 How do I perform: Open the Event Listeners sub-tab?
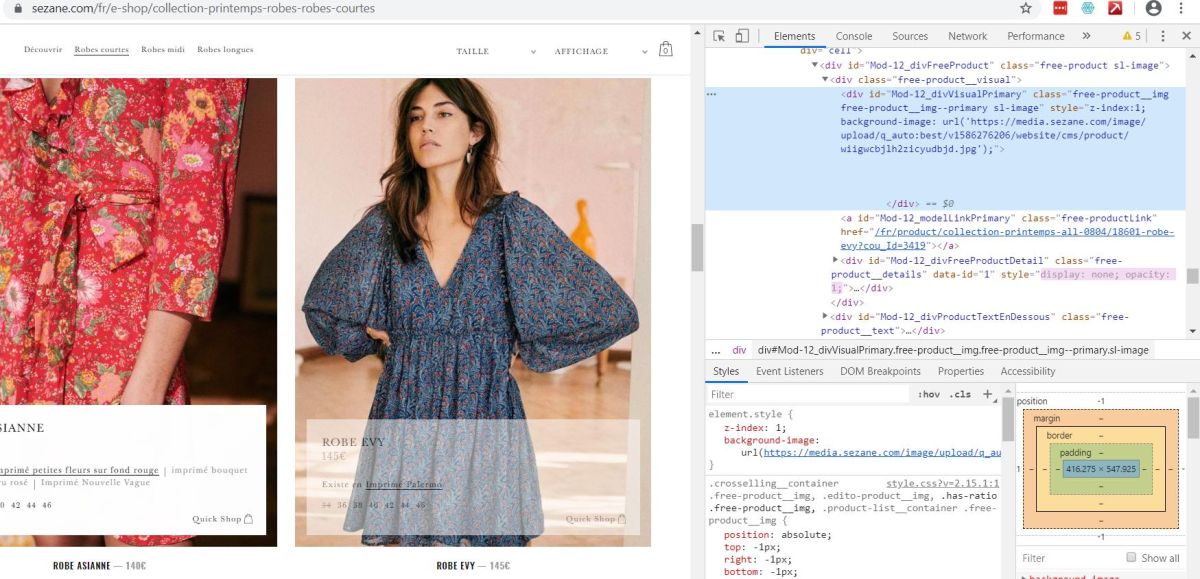[789, 371]
